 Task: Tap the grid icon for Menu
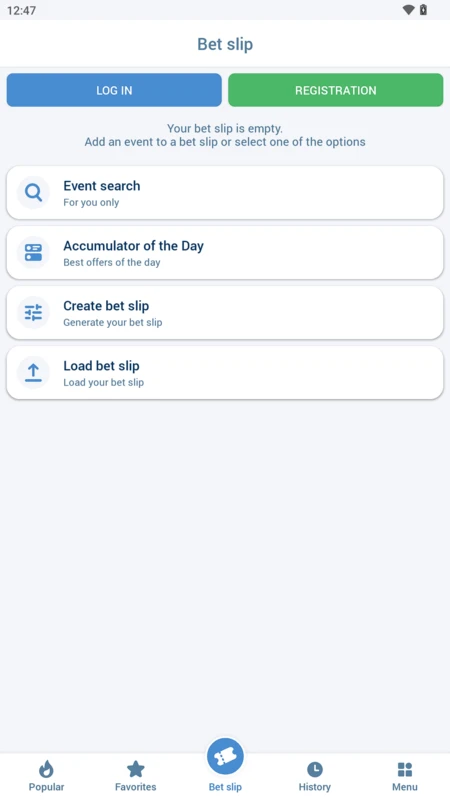(x=405, y=769)
